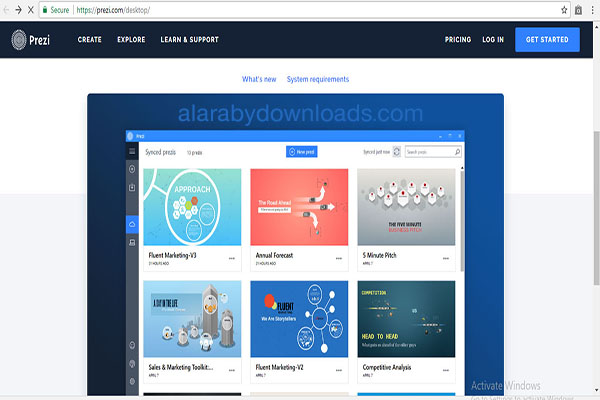Click the sync refresh icon
This screenshot has width=600, height=400.
click(x=397, y=152)
